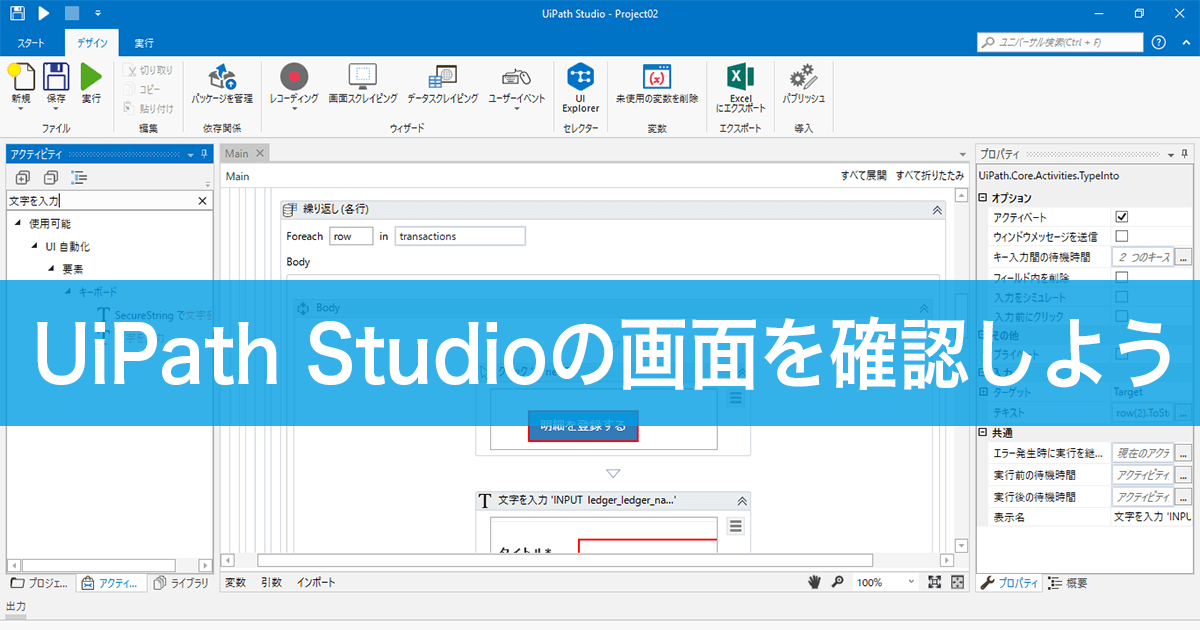This screenshot has width=1200, height=630.
Task: Collapse the 文字を入力 'INPUT ledger...' activity
Action: 742,501
